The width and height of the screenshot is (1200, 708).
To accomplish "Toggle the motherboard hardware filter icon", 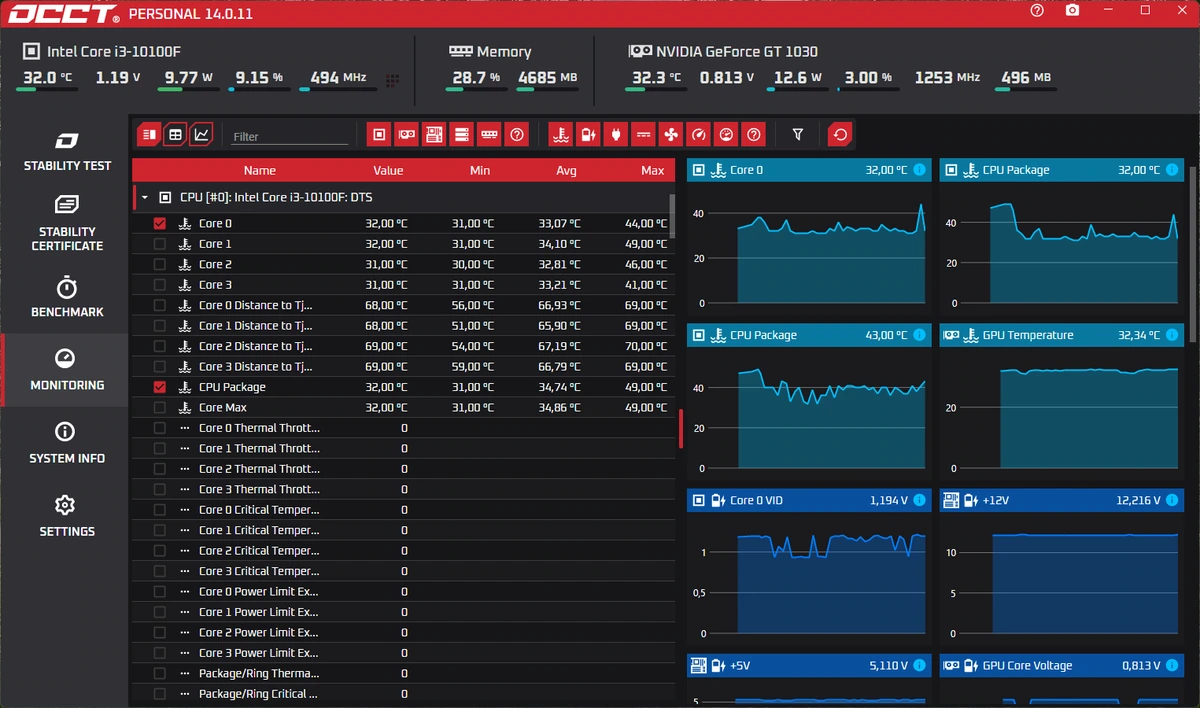I will coord(434,134).
